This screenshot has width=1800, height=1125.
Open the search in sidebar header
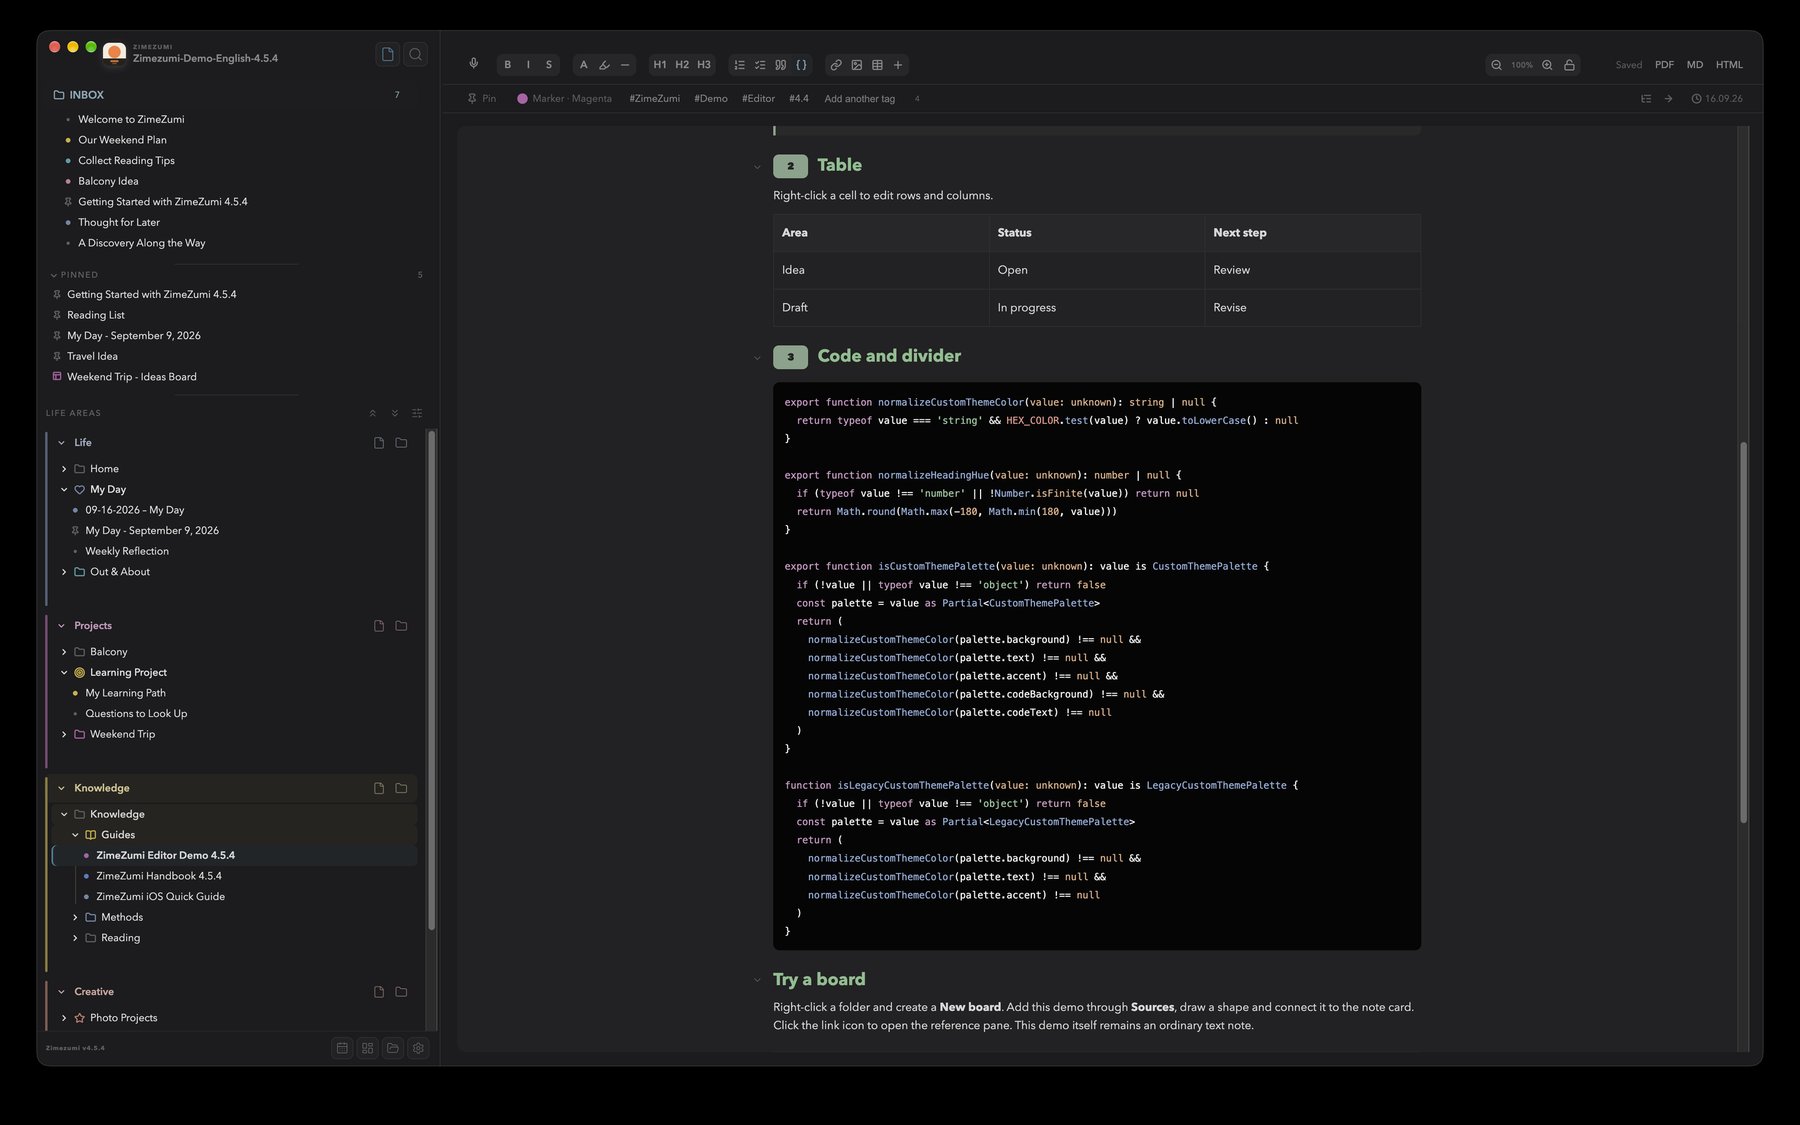click(416, 54)
